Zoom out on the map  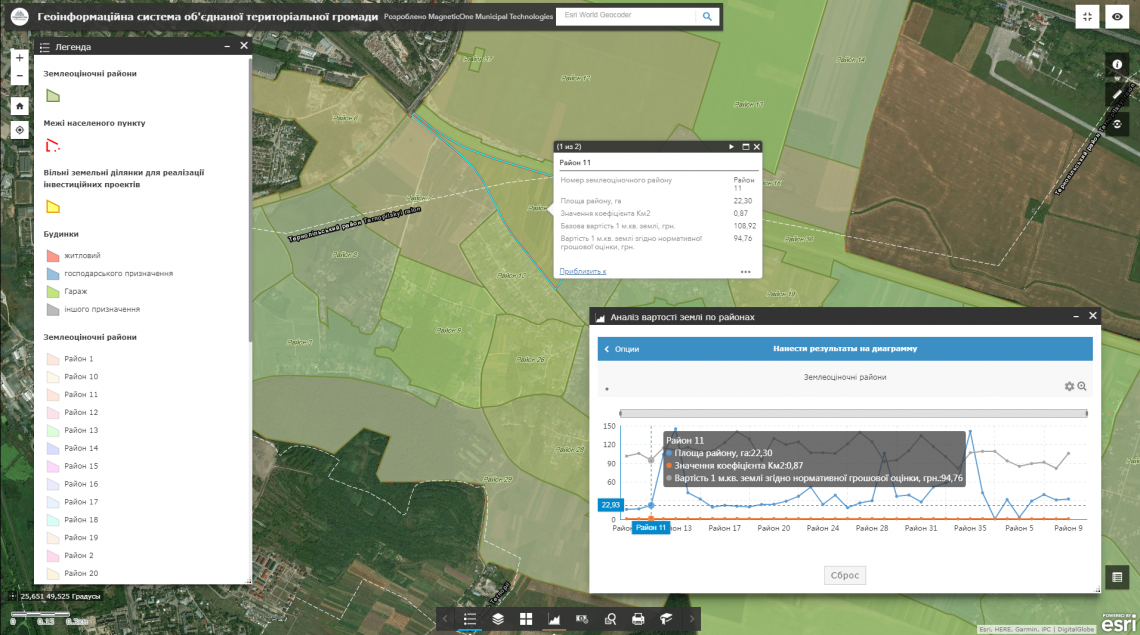pos(20,76)
